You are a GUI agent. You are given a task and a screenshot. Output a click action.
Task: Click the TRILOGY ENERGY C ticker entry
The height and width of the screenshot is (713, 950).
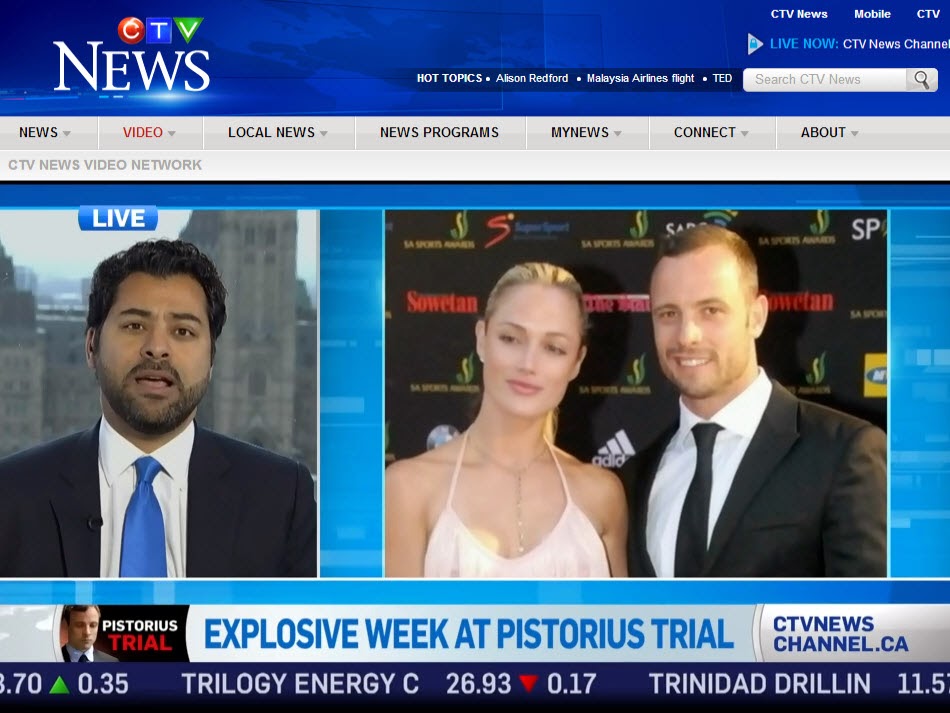301,684
